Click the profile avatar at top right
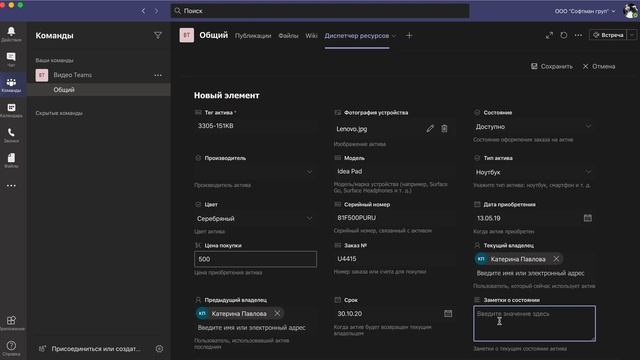Viewport: 640px width, 360px height. pyautogui.click(x=631, y=11)
